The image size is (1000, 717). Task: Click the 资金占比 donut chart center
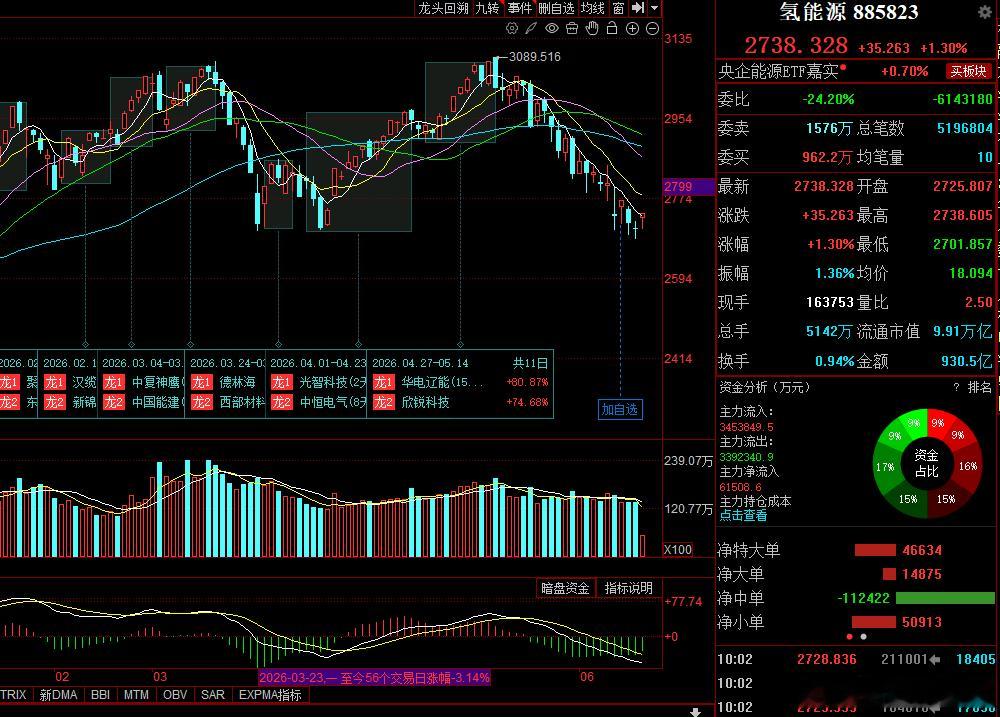point(926,463)
